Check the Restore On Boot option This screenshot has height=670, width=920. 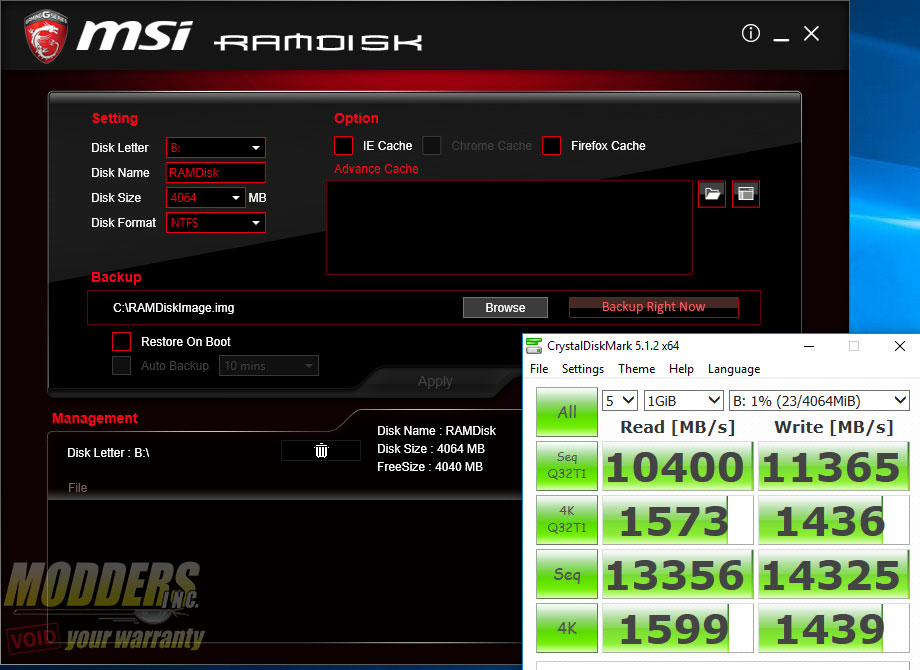(x=121, y=341)
